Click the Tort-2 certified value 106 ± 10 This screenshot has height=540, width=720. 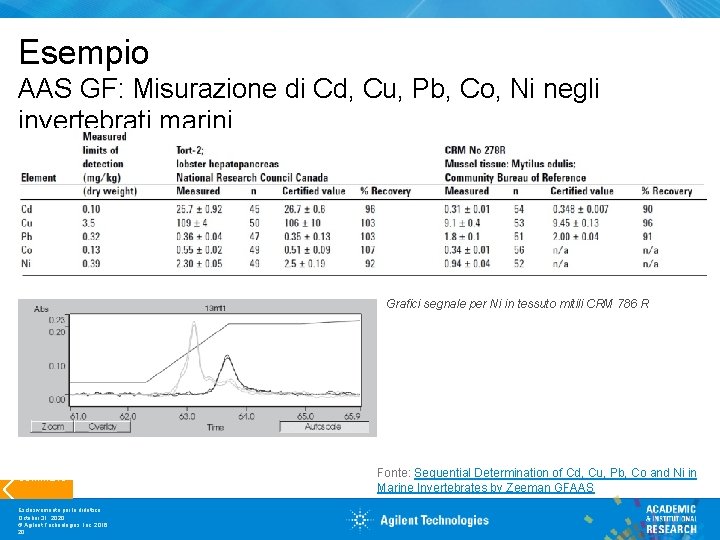(302, 223)
